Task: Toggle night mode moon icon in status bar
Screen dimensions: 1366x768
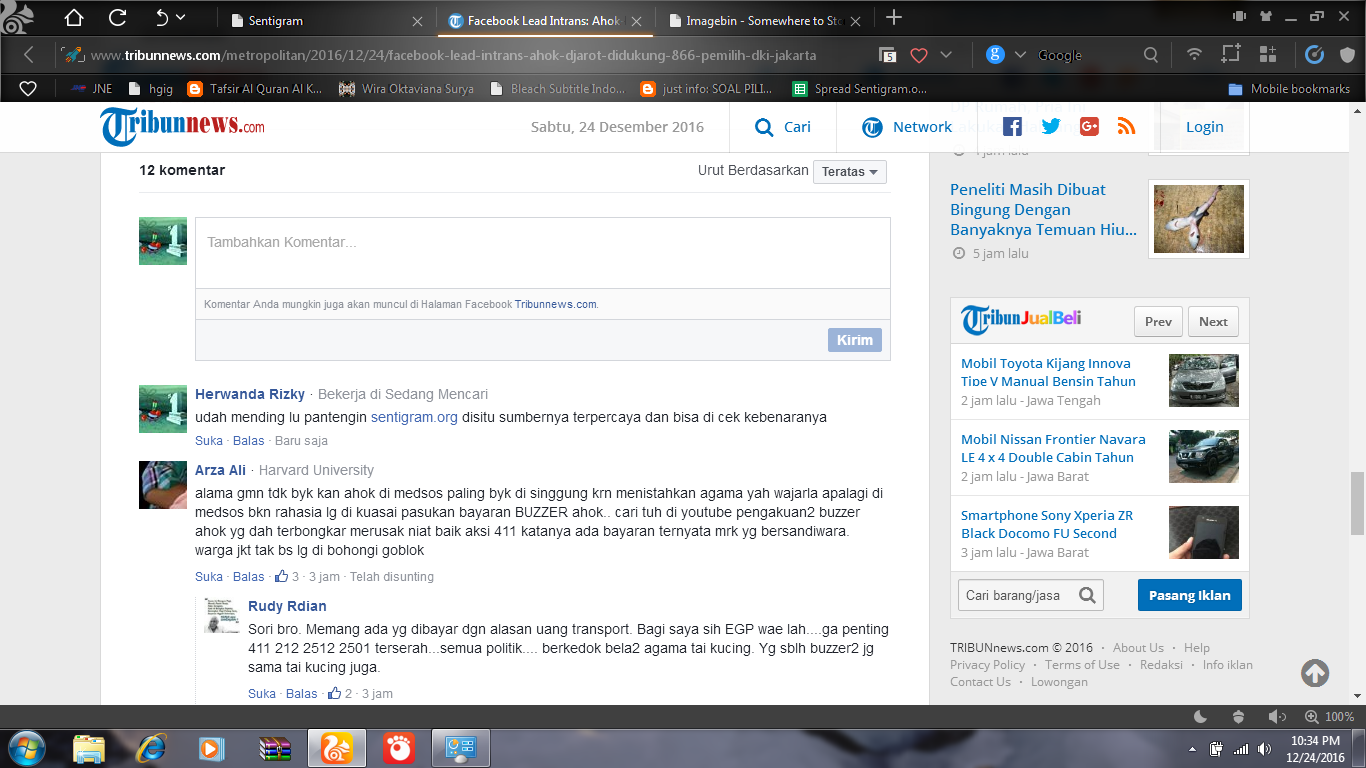Action: (x=1201, y=716)
